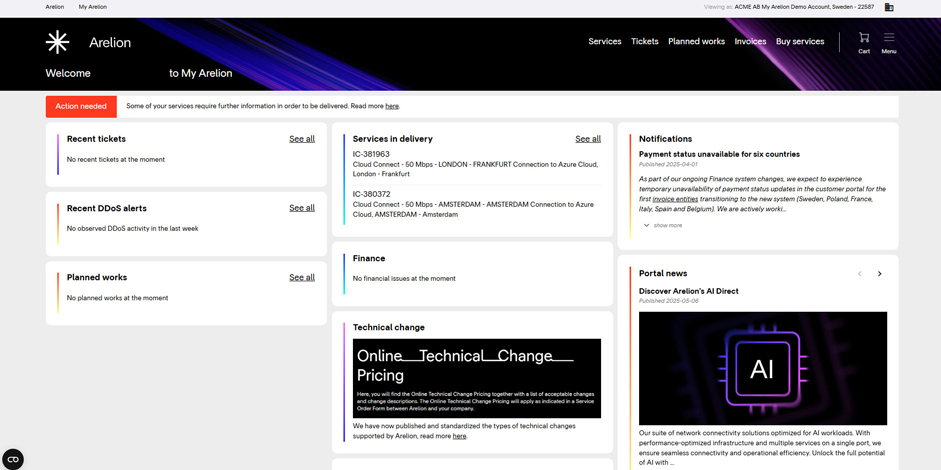
Task: Open the cookie settings icon
Action: 13,459
